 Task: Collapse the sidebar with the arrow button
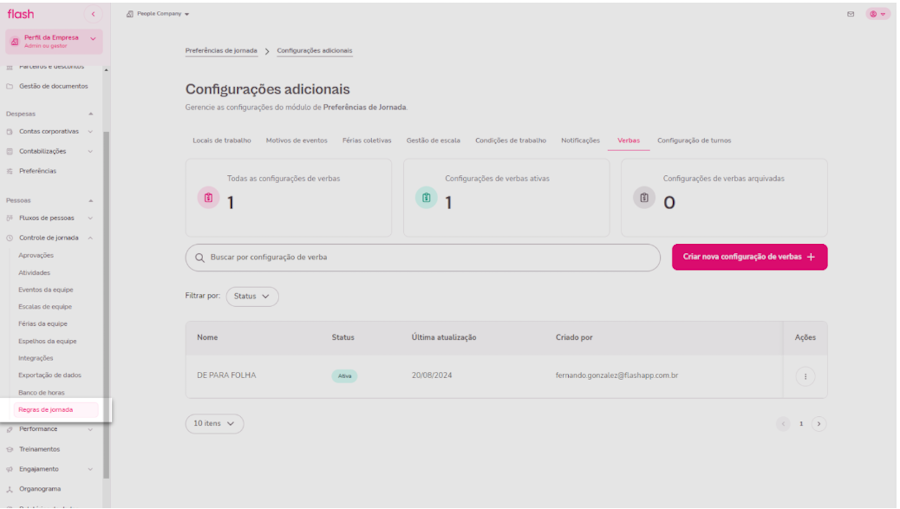93,14
